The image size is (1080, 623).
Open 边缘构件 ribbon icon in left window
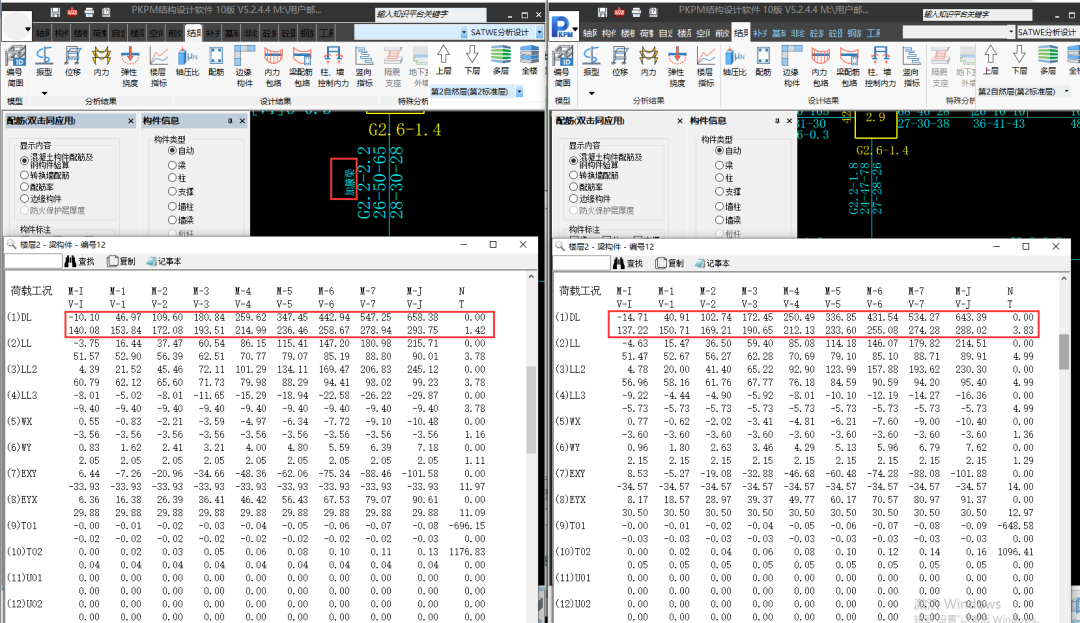[x=244, y=66]
